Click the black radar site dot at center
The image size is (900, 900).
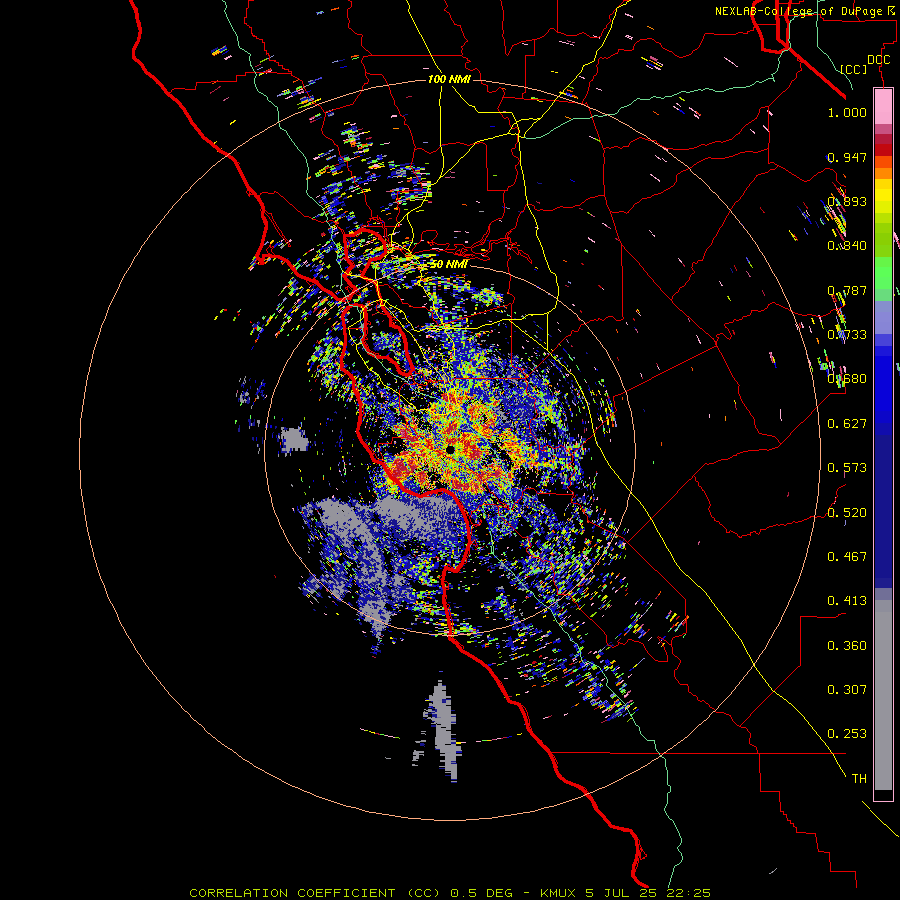(451, 449)
